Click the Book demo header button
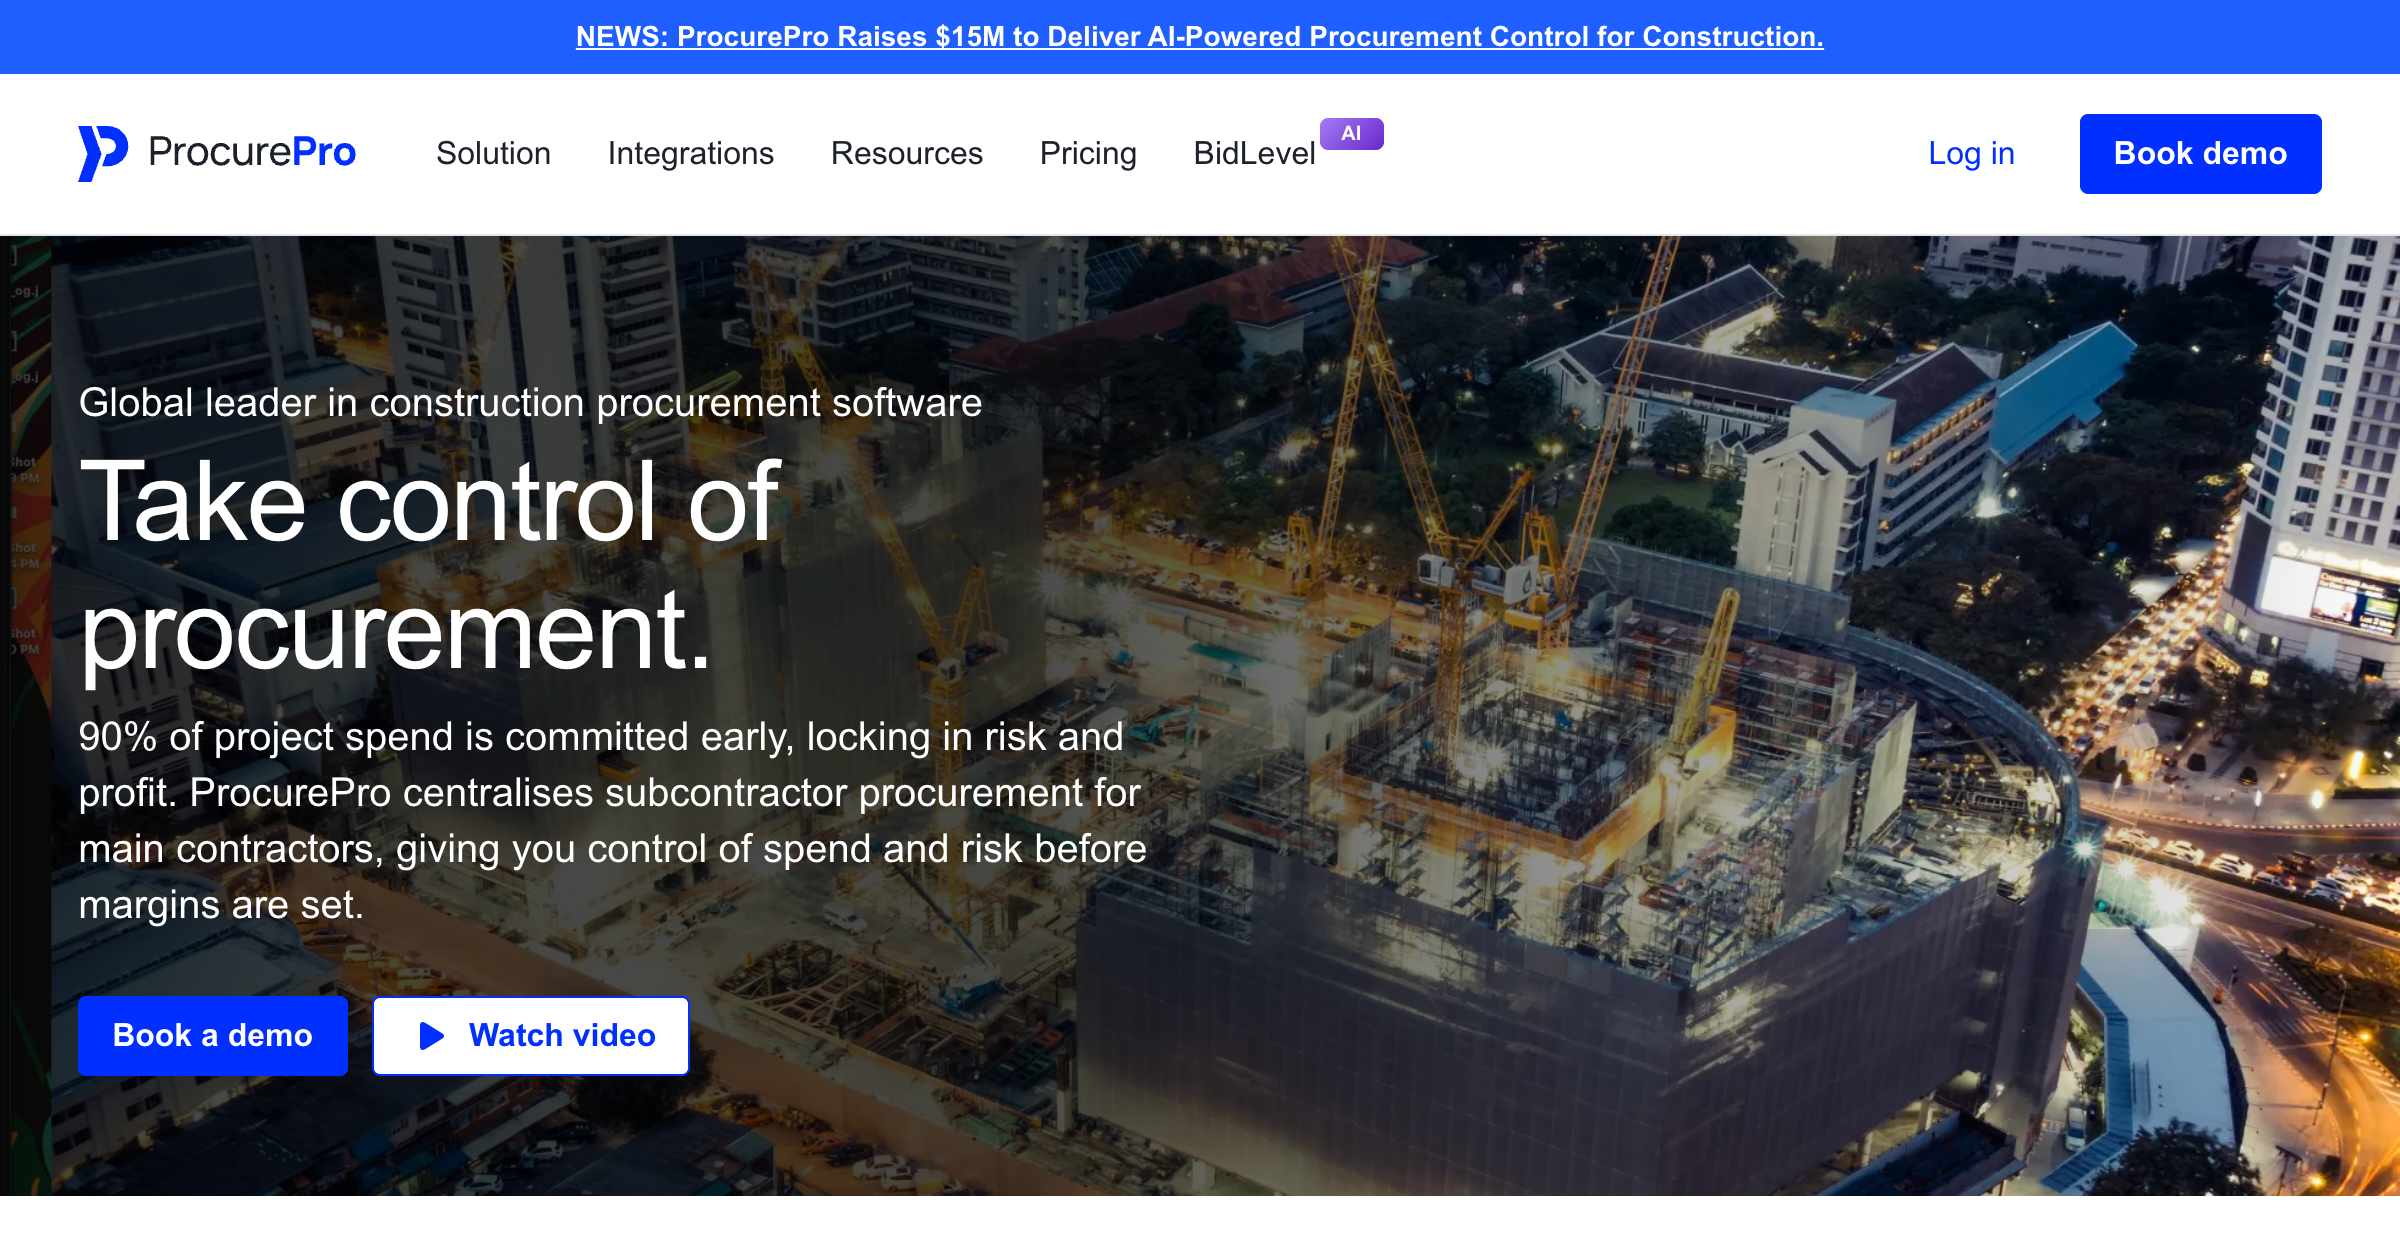Image resolution: width=2400 pixels, height=1260 pixels. [x=2200, y=154]
